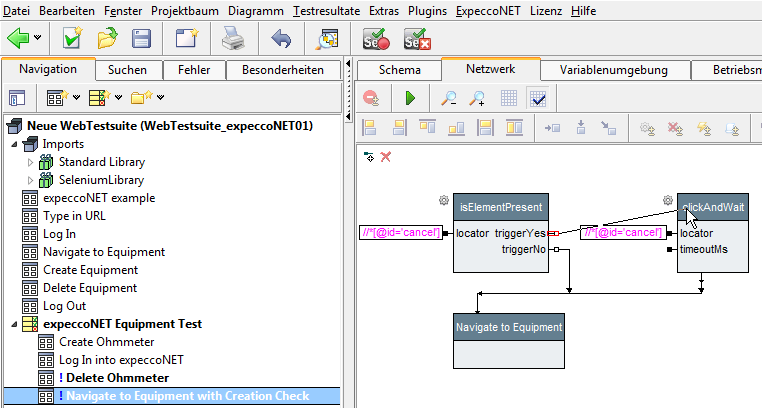This screenshot has height=408, width=762.
Task: Click the Selenium icon with red X
Action: coord(417,39)
